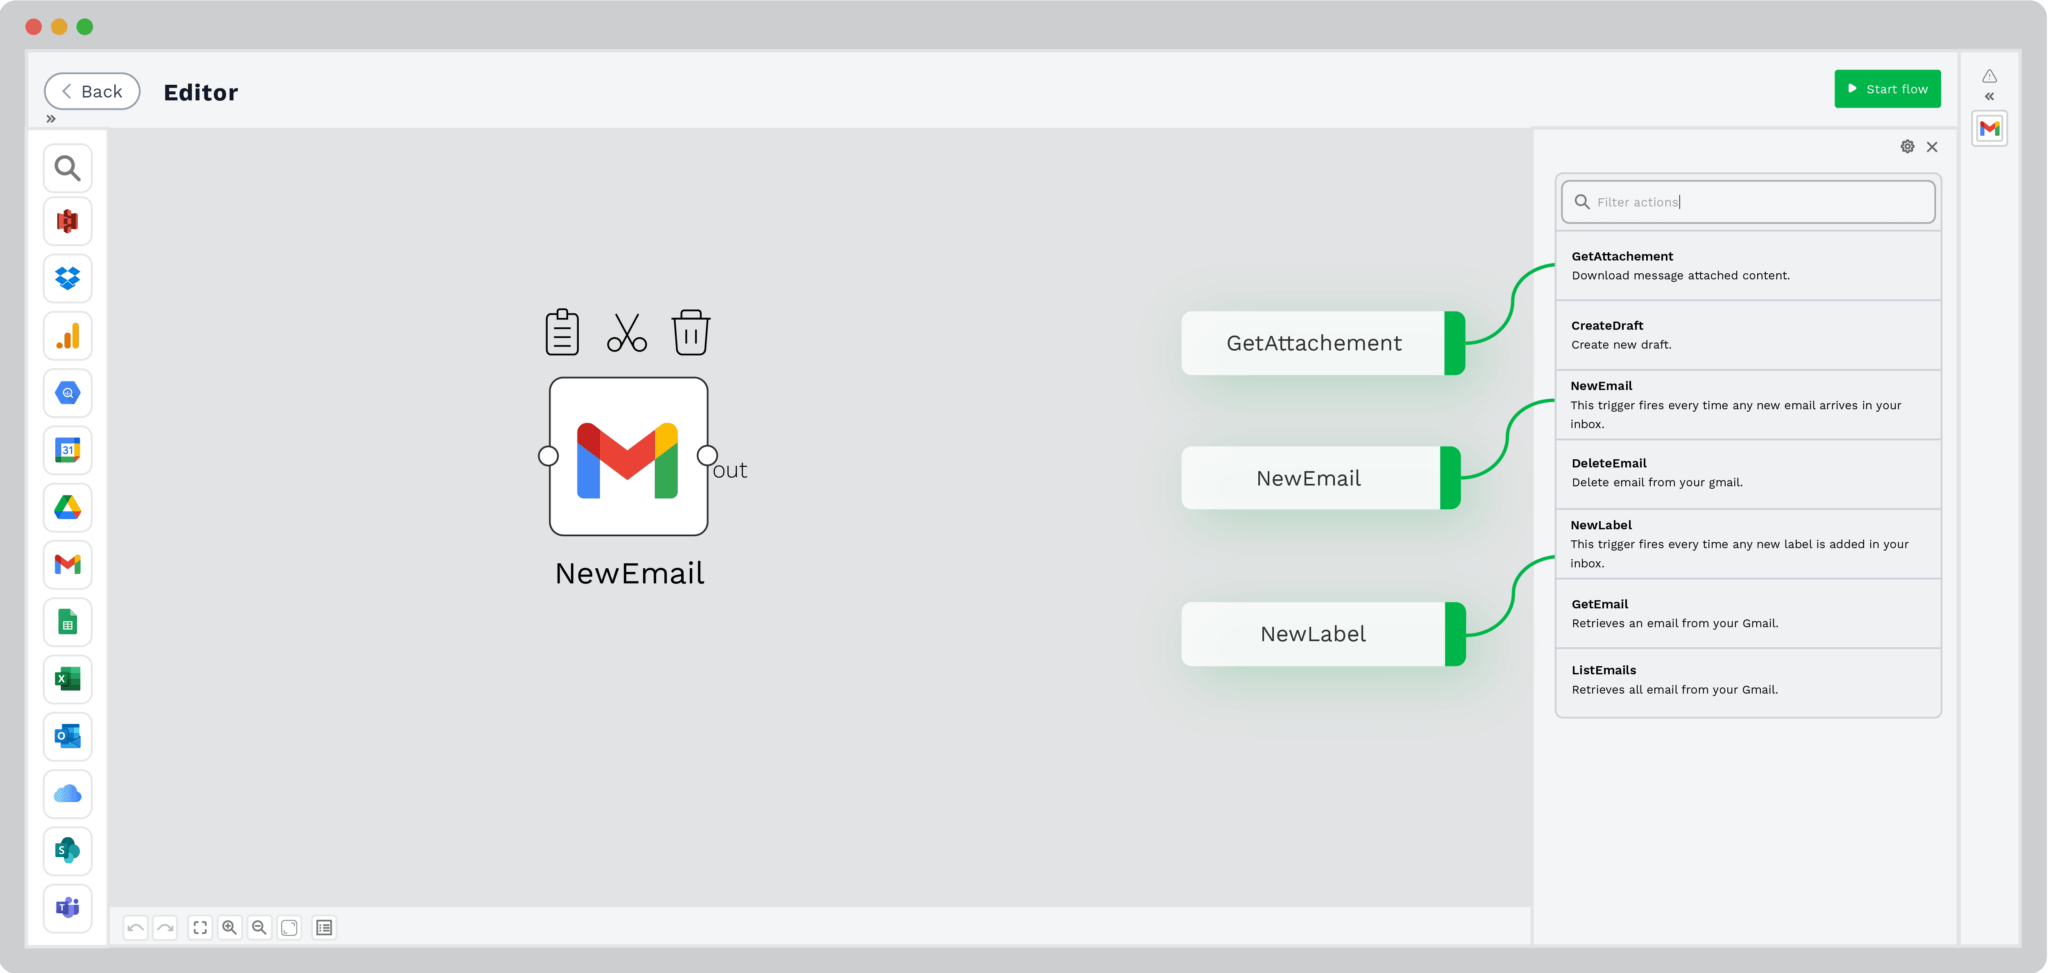2048x973 pixels.
Task: Select the Microsoft Teams connector
Action: (67, 908)
